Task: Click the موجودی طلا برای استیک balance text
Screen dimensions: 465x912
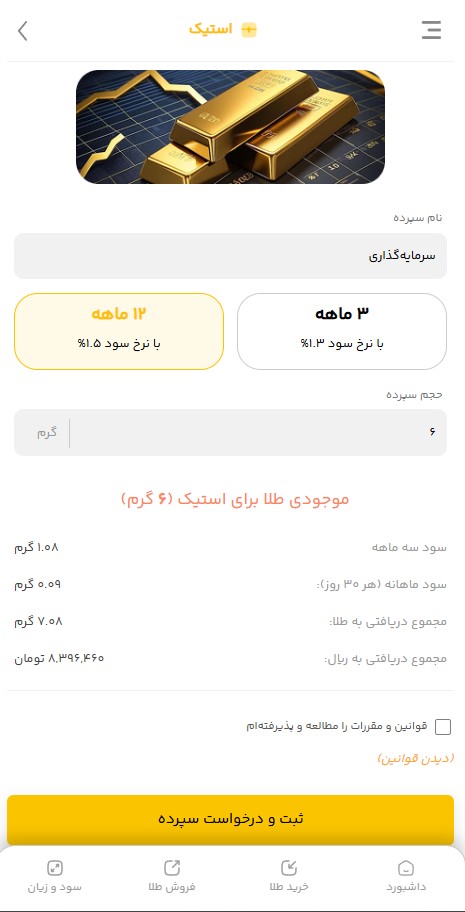Action: 235,499
